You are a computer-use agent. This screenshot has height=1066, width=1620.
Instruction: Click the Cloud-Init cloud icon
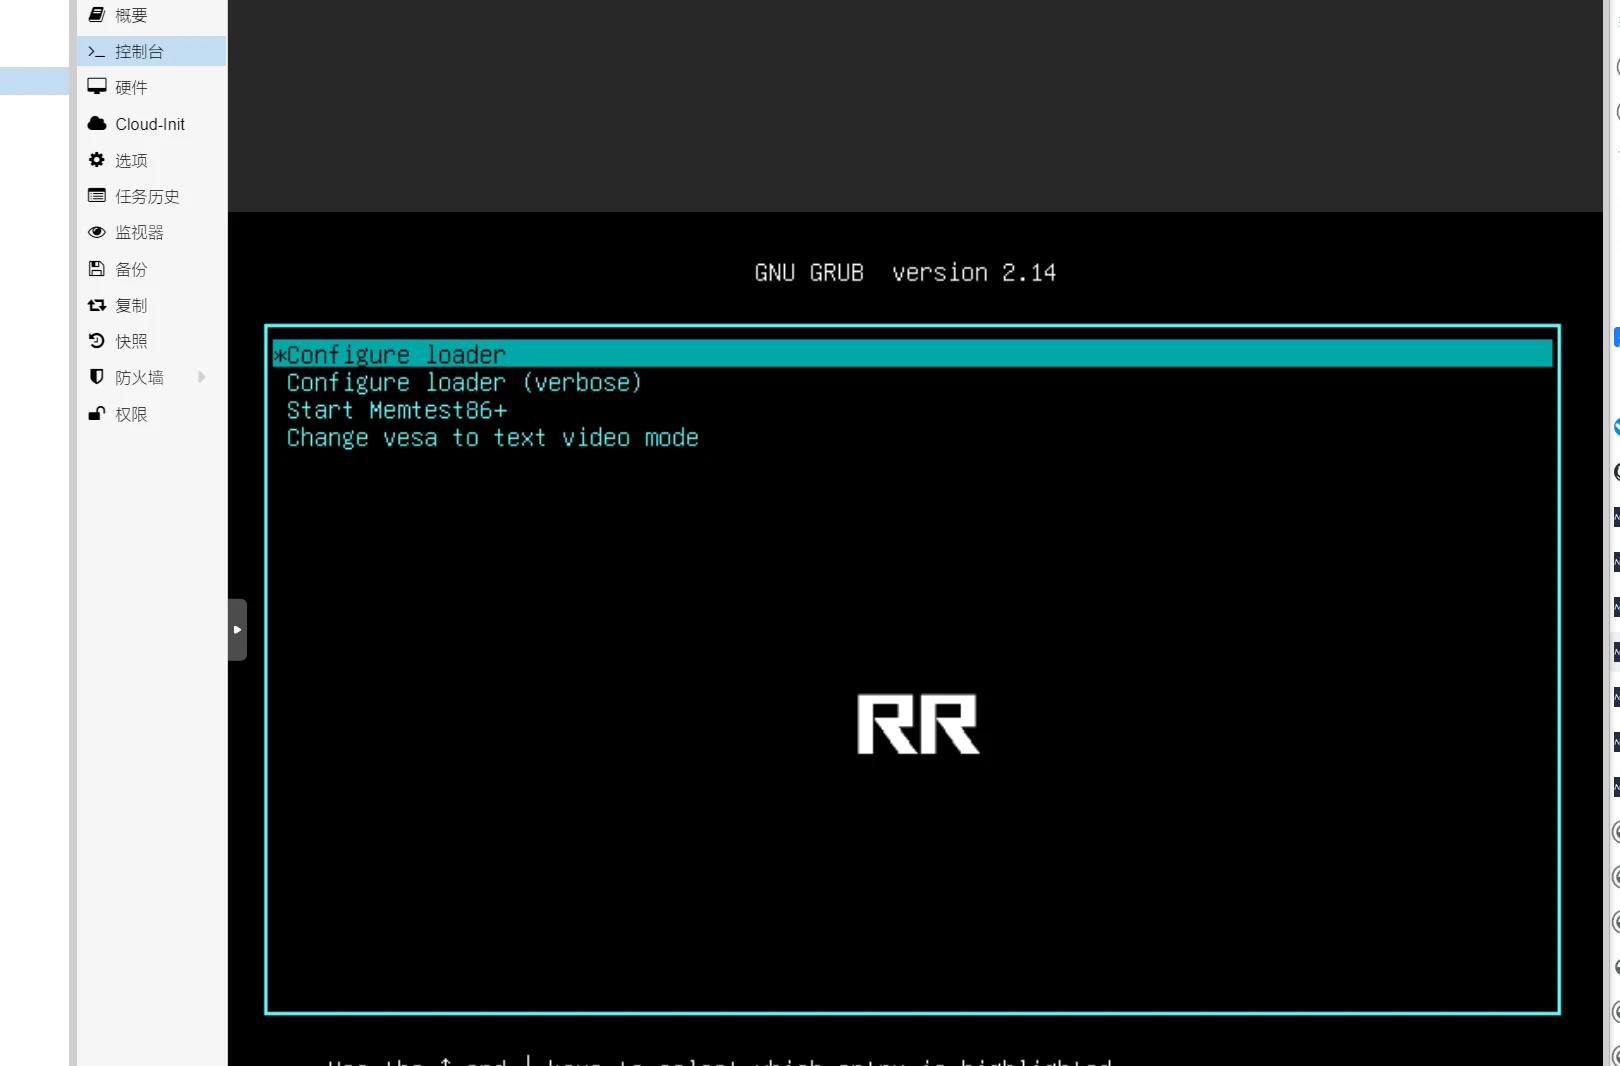[97, 124]
